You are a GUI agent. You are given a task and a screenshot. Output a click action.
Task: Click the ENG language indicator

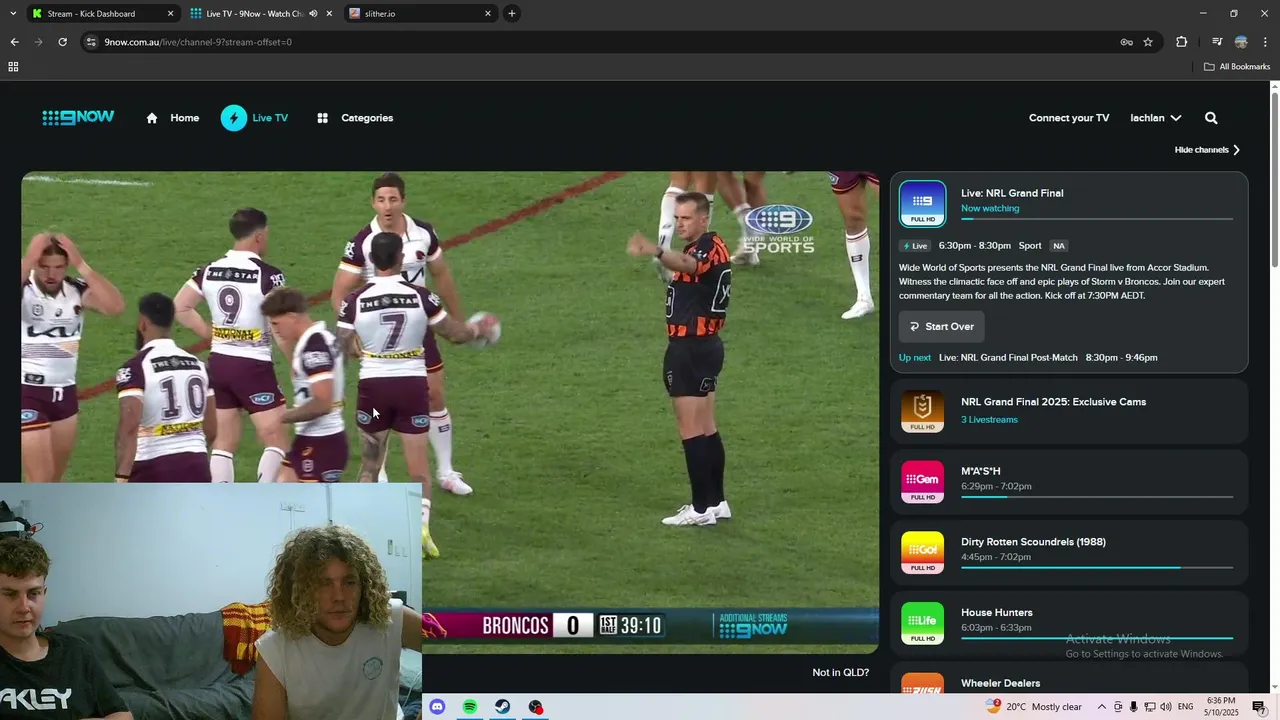tap(1185, 707)
